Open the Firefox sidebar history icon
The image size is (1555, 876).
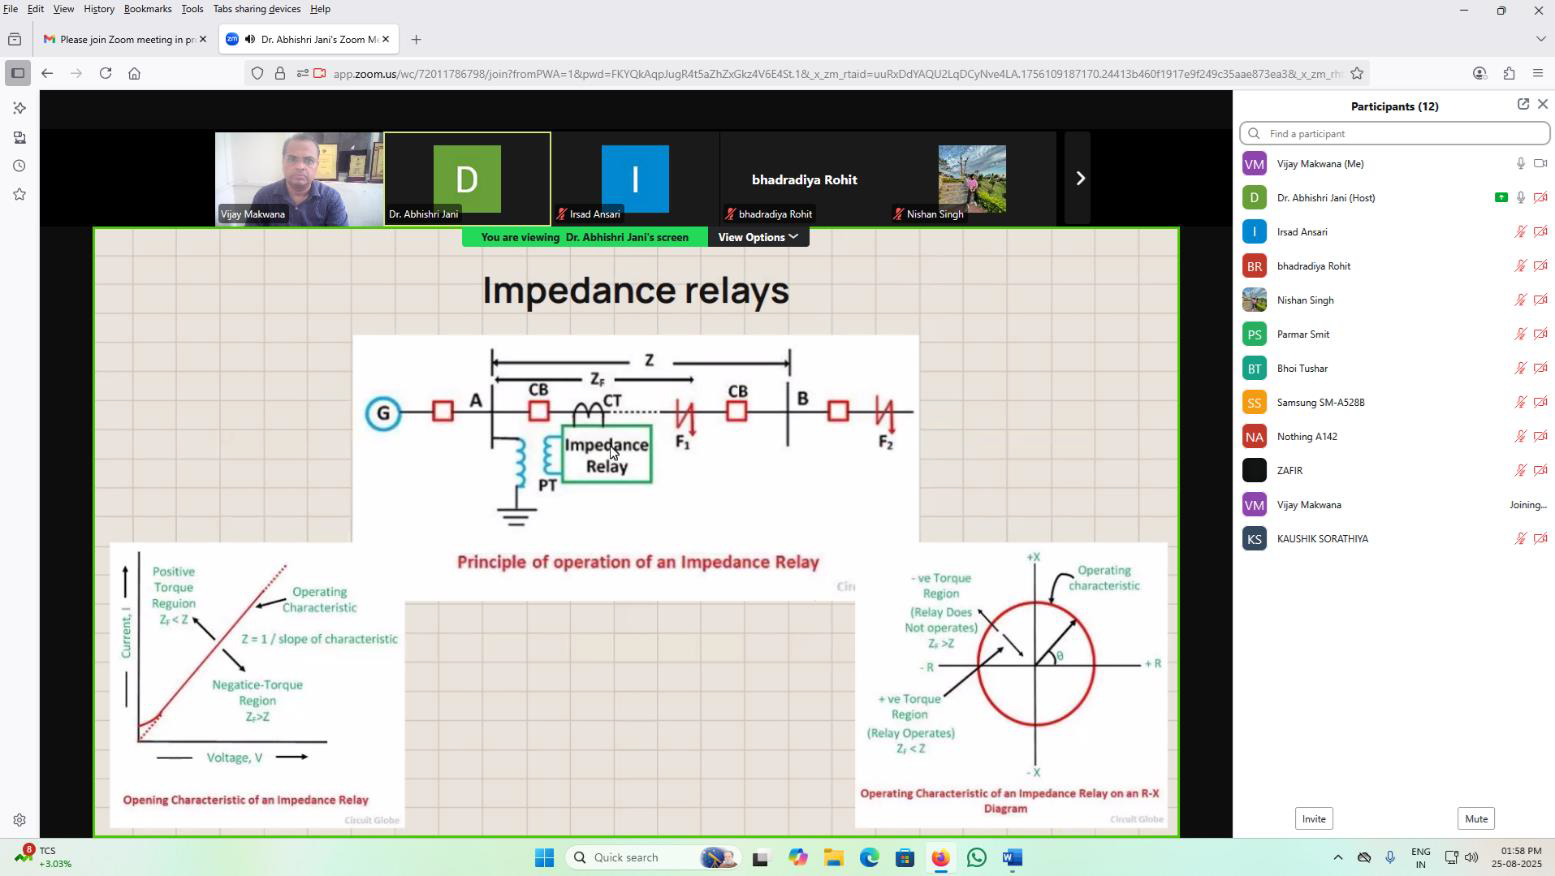point(18,166)
